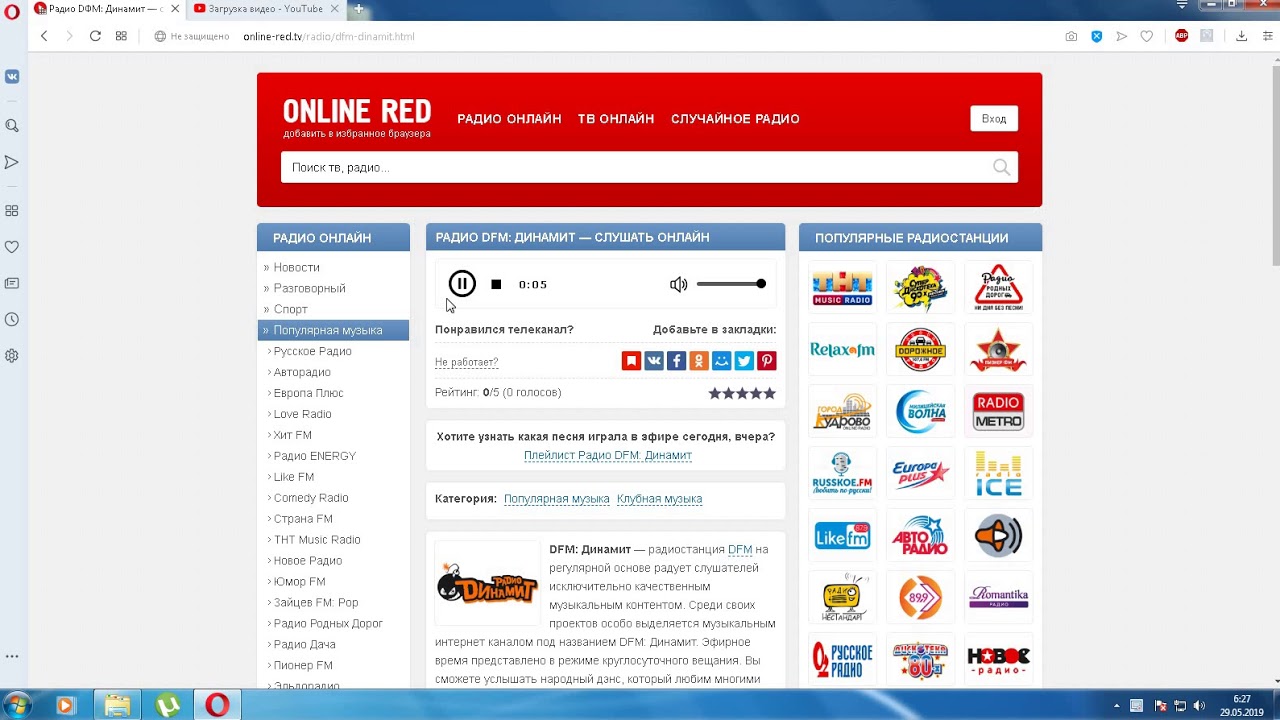Open bookmarks heart in Opera sidebar
Viewport: 1280px width, 720px height.
tap(12, 247)
